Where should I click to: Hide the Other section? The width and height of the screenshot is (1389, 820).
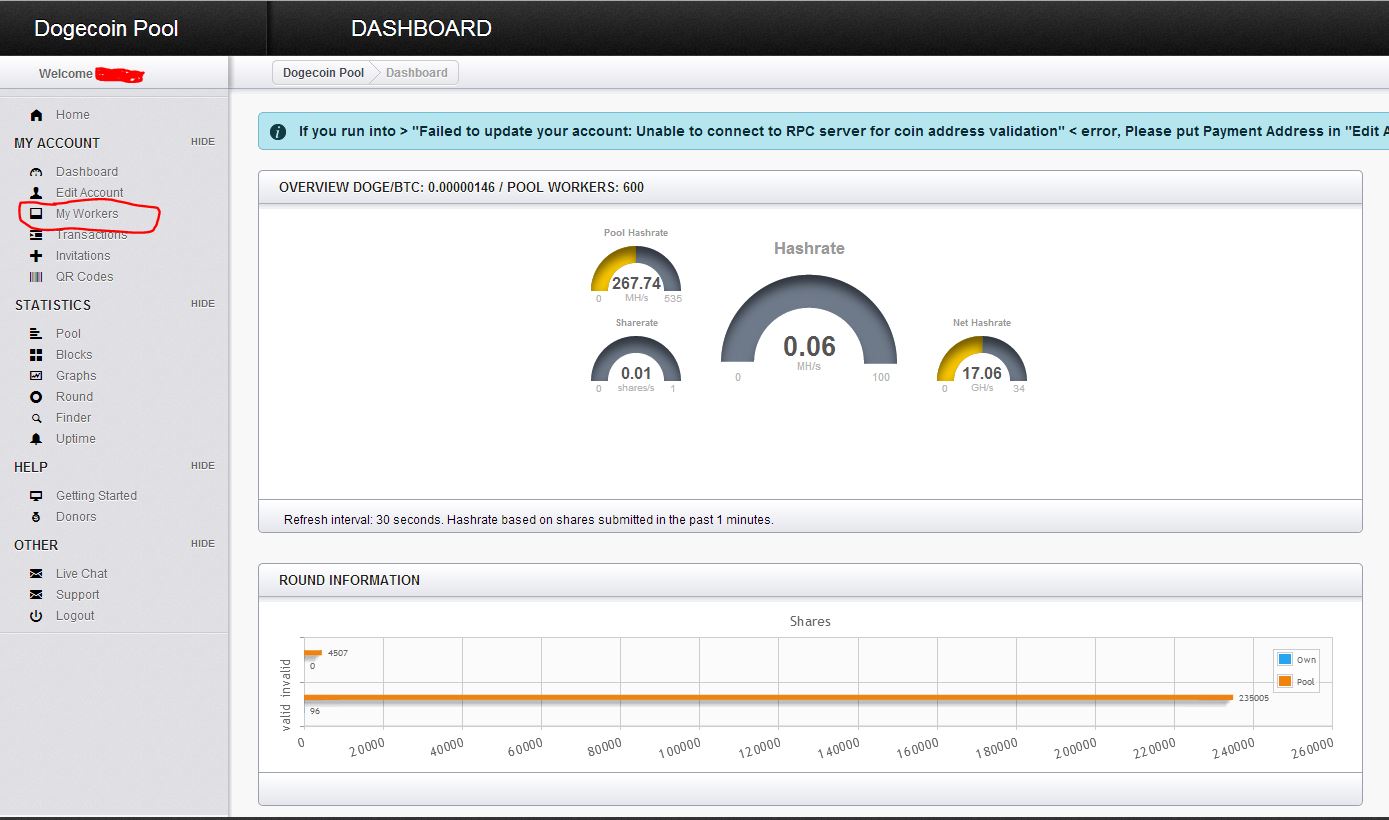pyautogui.click(x=203, y=544)
